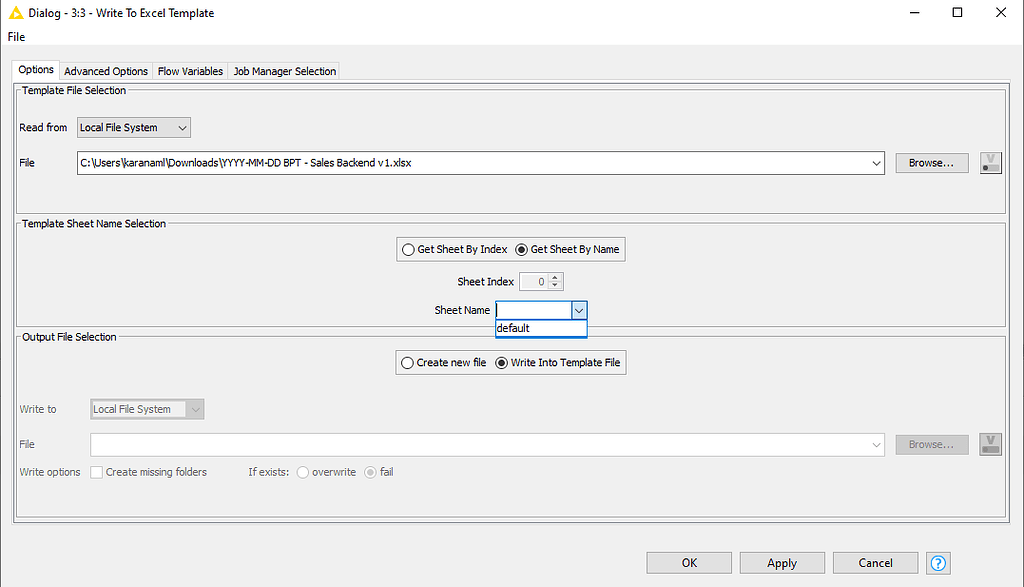Switch to the Flow Variables tab
1024x587 pixels.
(190, 70)
